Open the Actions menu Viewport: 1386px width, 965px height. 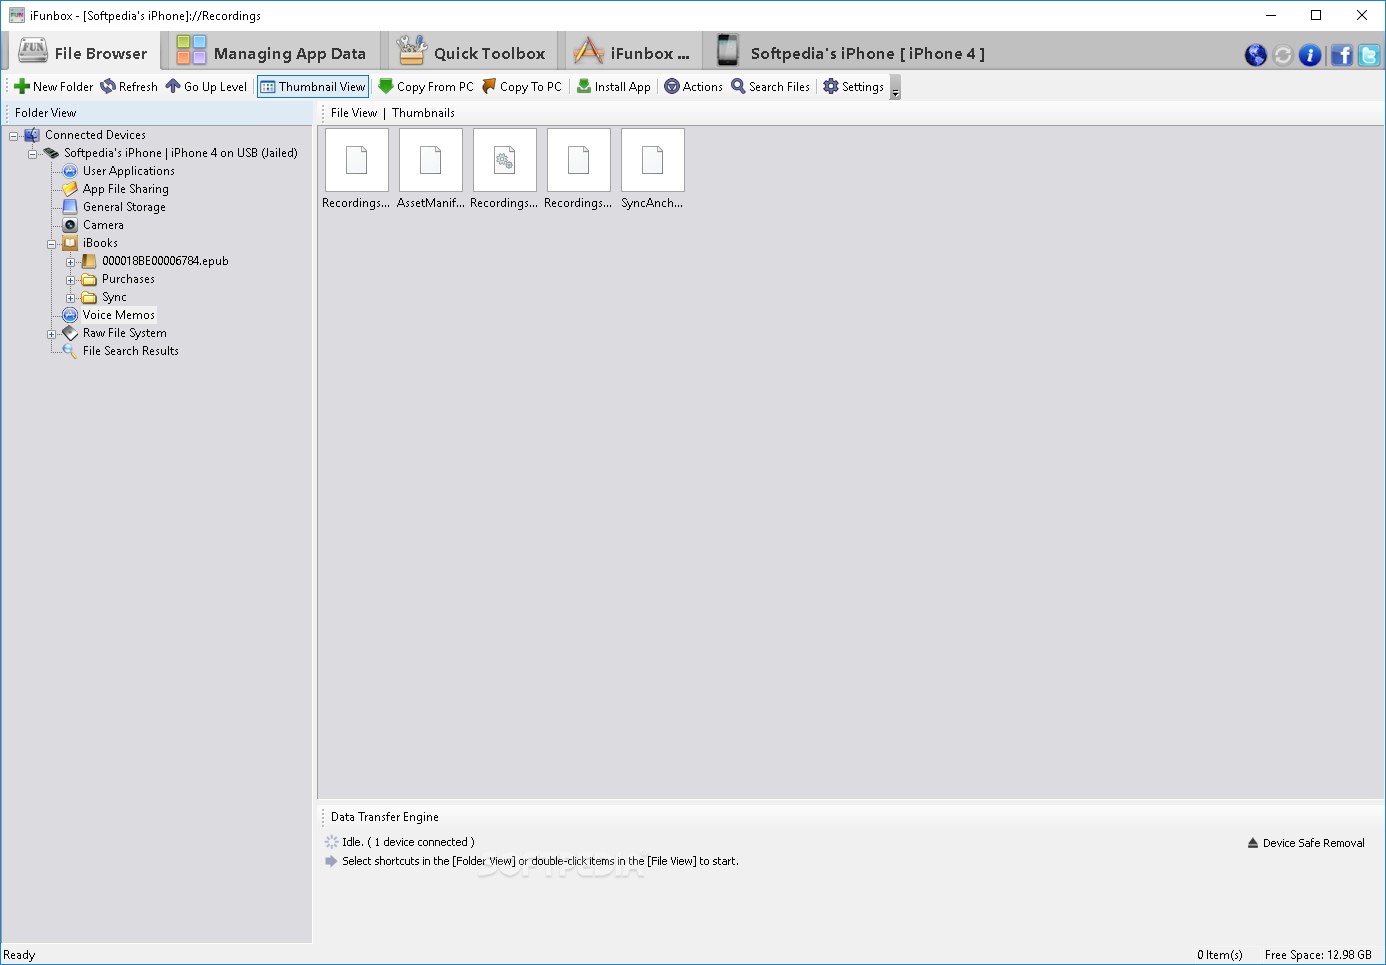pos(693,87)
